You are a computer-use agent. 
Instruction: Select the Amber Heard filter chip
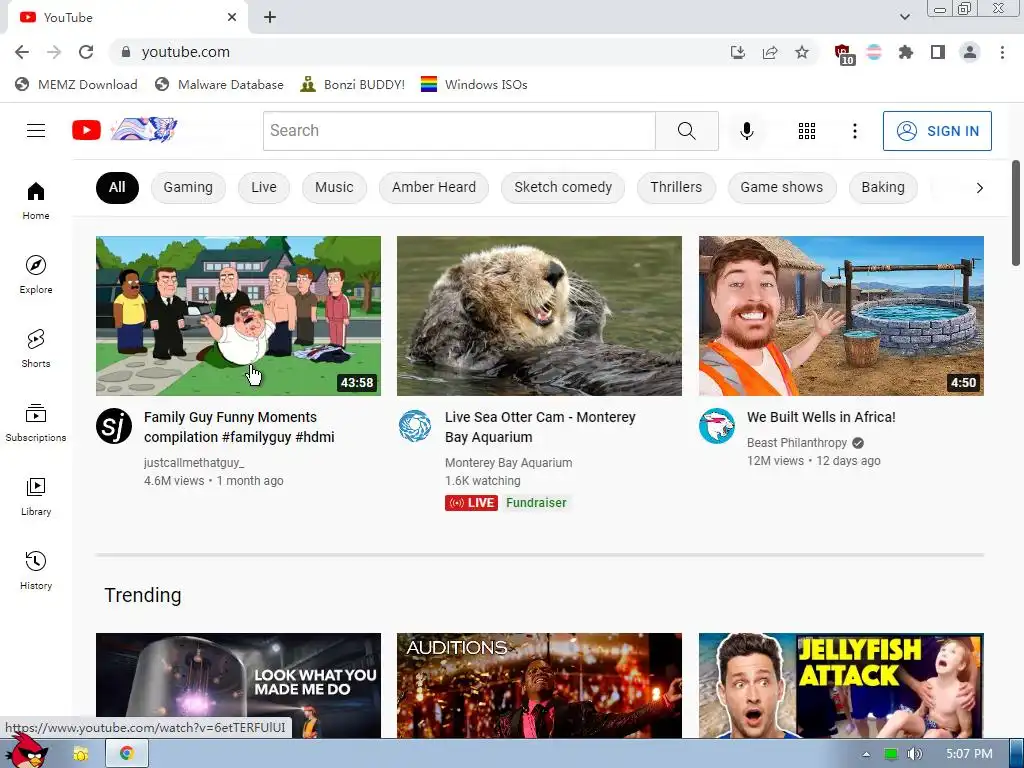[434, 187]
